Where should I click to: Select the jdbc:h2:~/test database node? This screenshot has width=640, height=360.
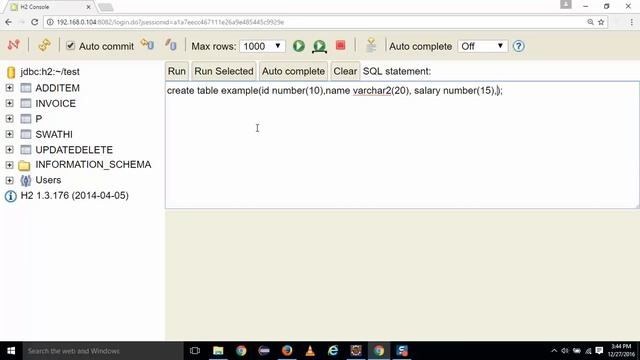coord(50,72)
